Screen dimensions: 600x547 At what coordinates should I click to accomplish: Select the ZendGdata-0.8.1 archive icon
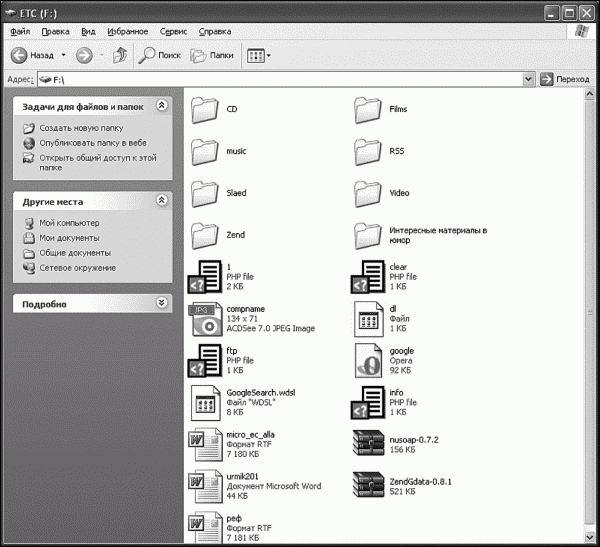tap(368, 485)
